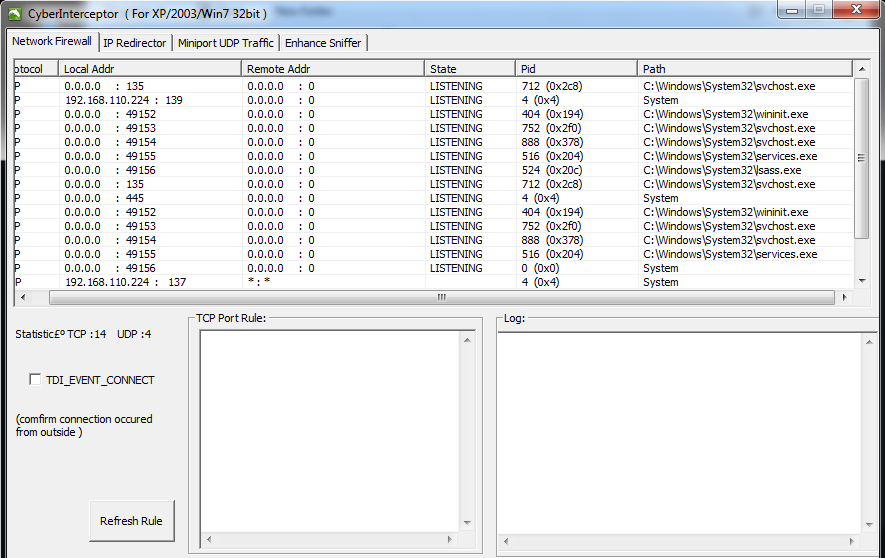Click connection list horizontal scroll right arrow
Image resolution: width=885 pixels, height=558 pixels.
coord(844,297)
